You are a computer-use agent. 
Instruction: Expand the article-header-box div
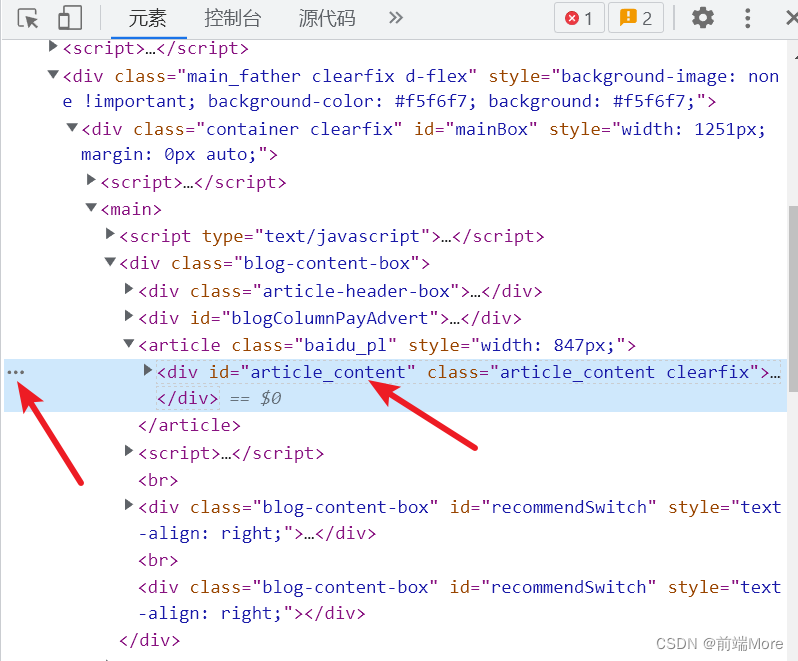point(129,290)
